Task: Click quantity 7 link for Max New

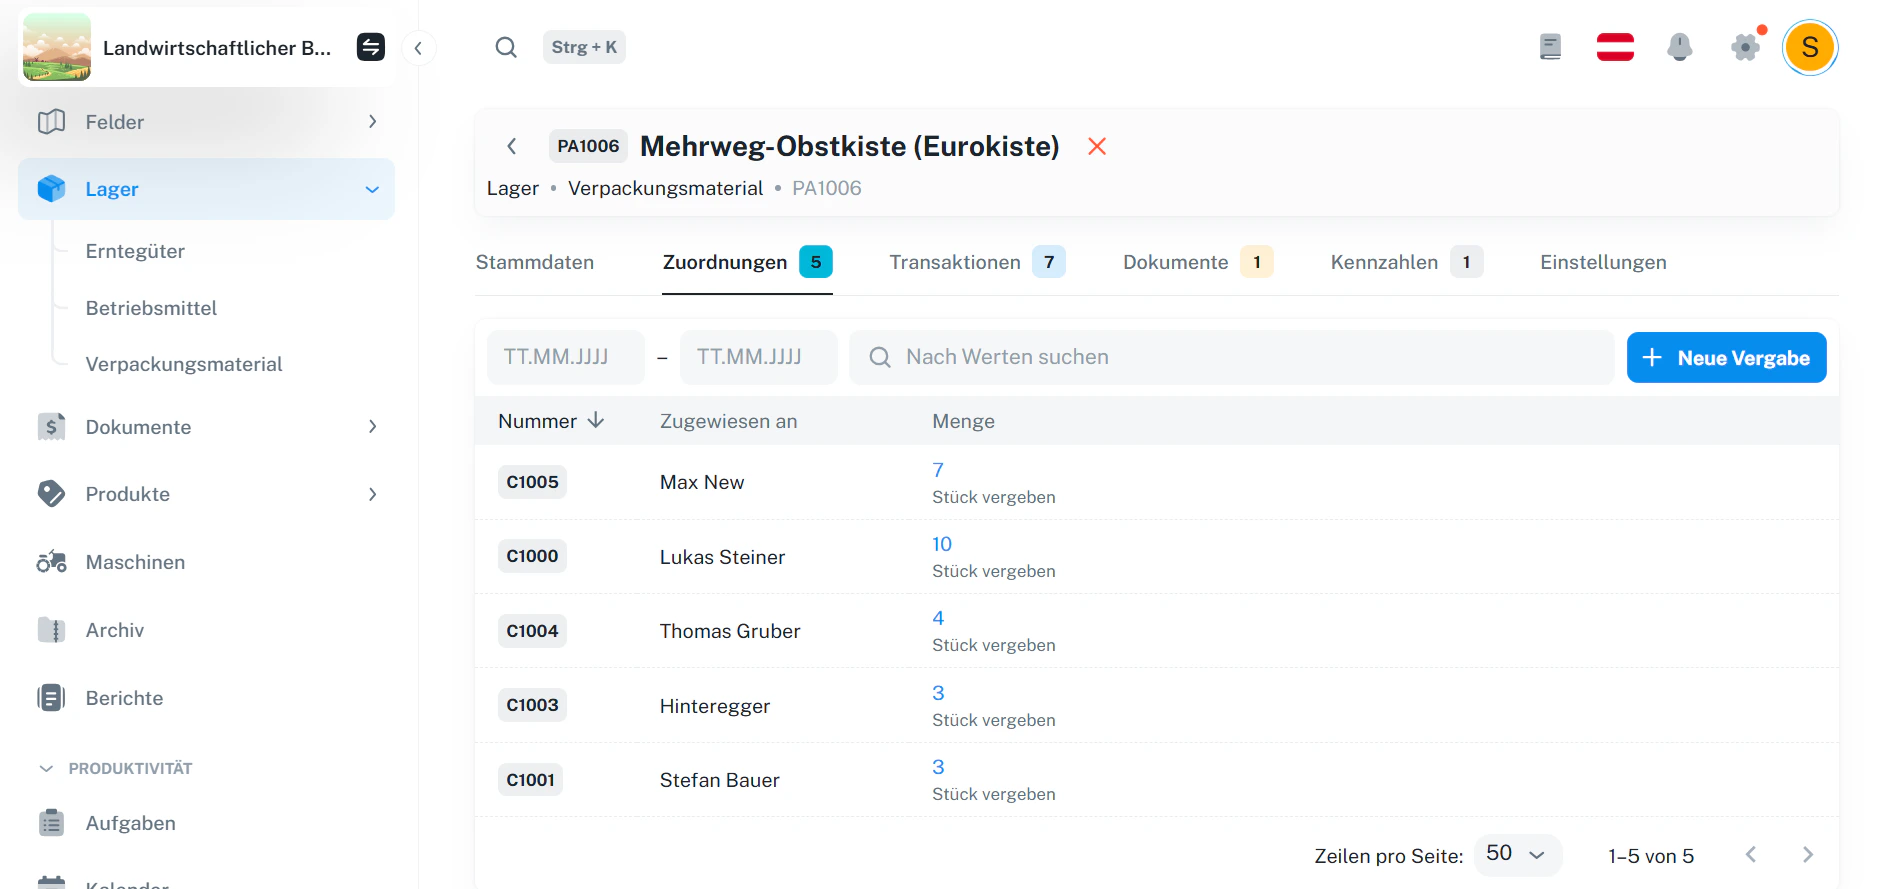Action: click(x=938, y=470)
